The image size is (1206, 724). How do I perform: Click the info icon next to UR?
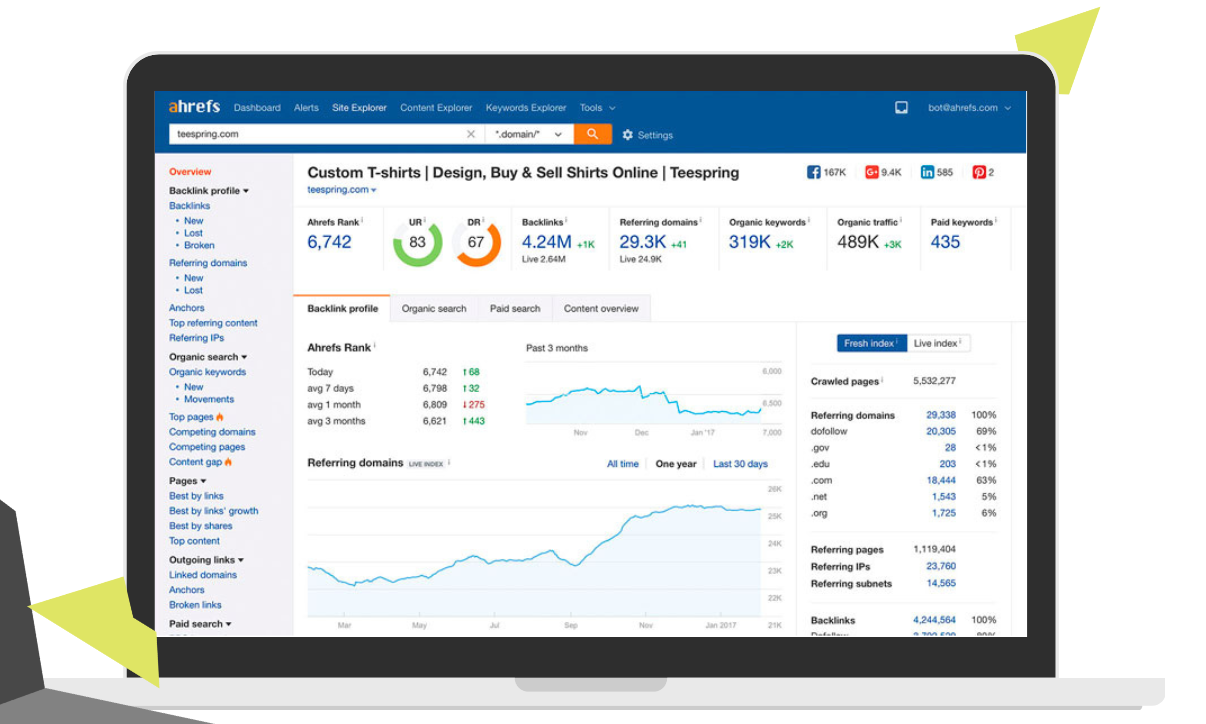click(425, 220)
